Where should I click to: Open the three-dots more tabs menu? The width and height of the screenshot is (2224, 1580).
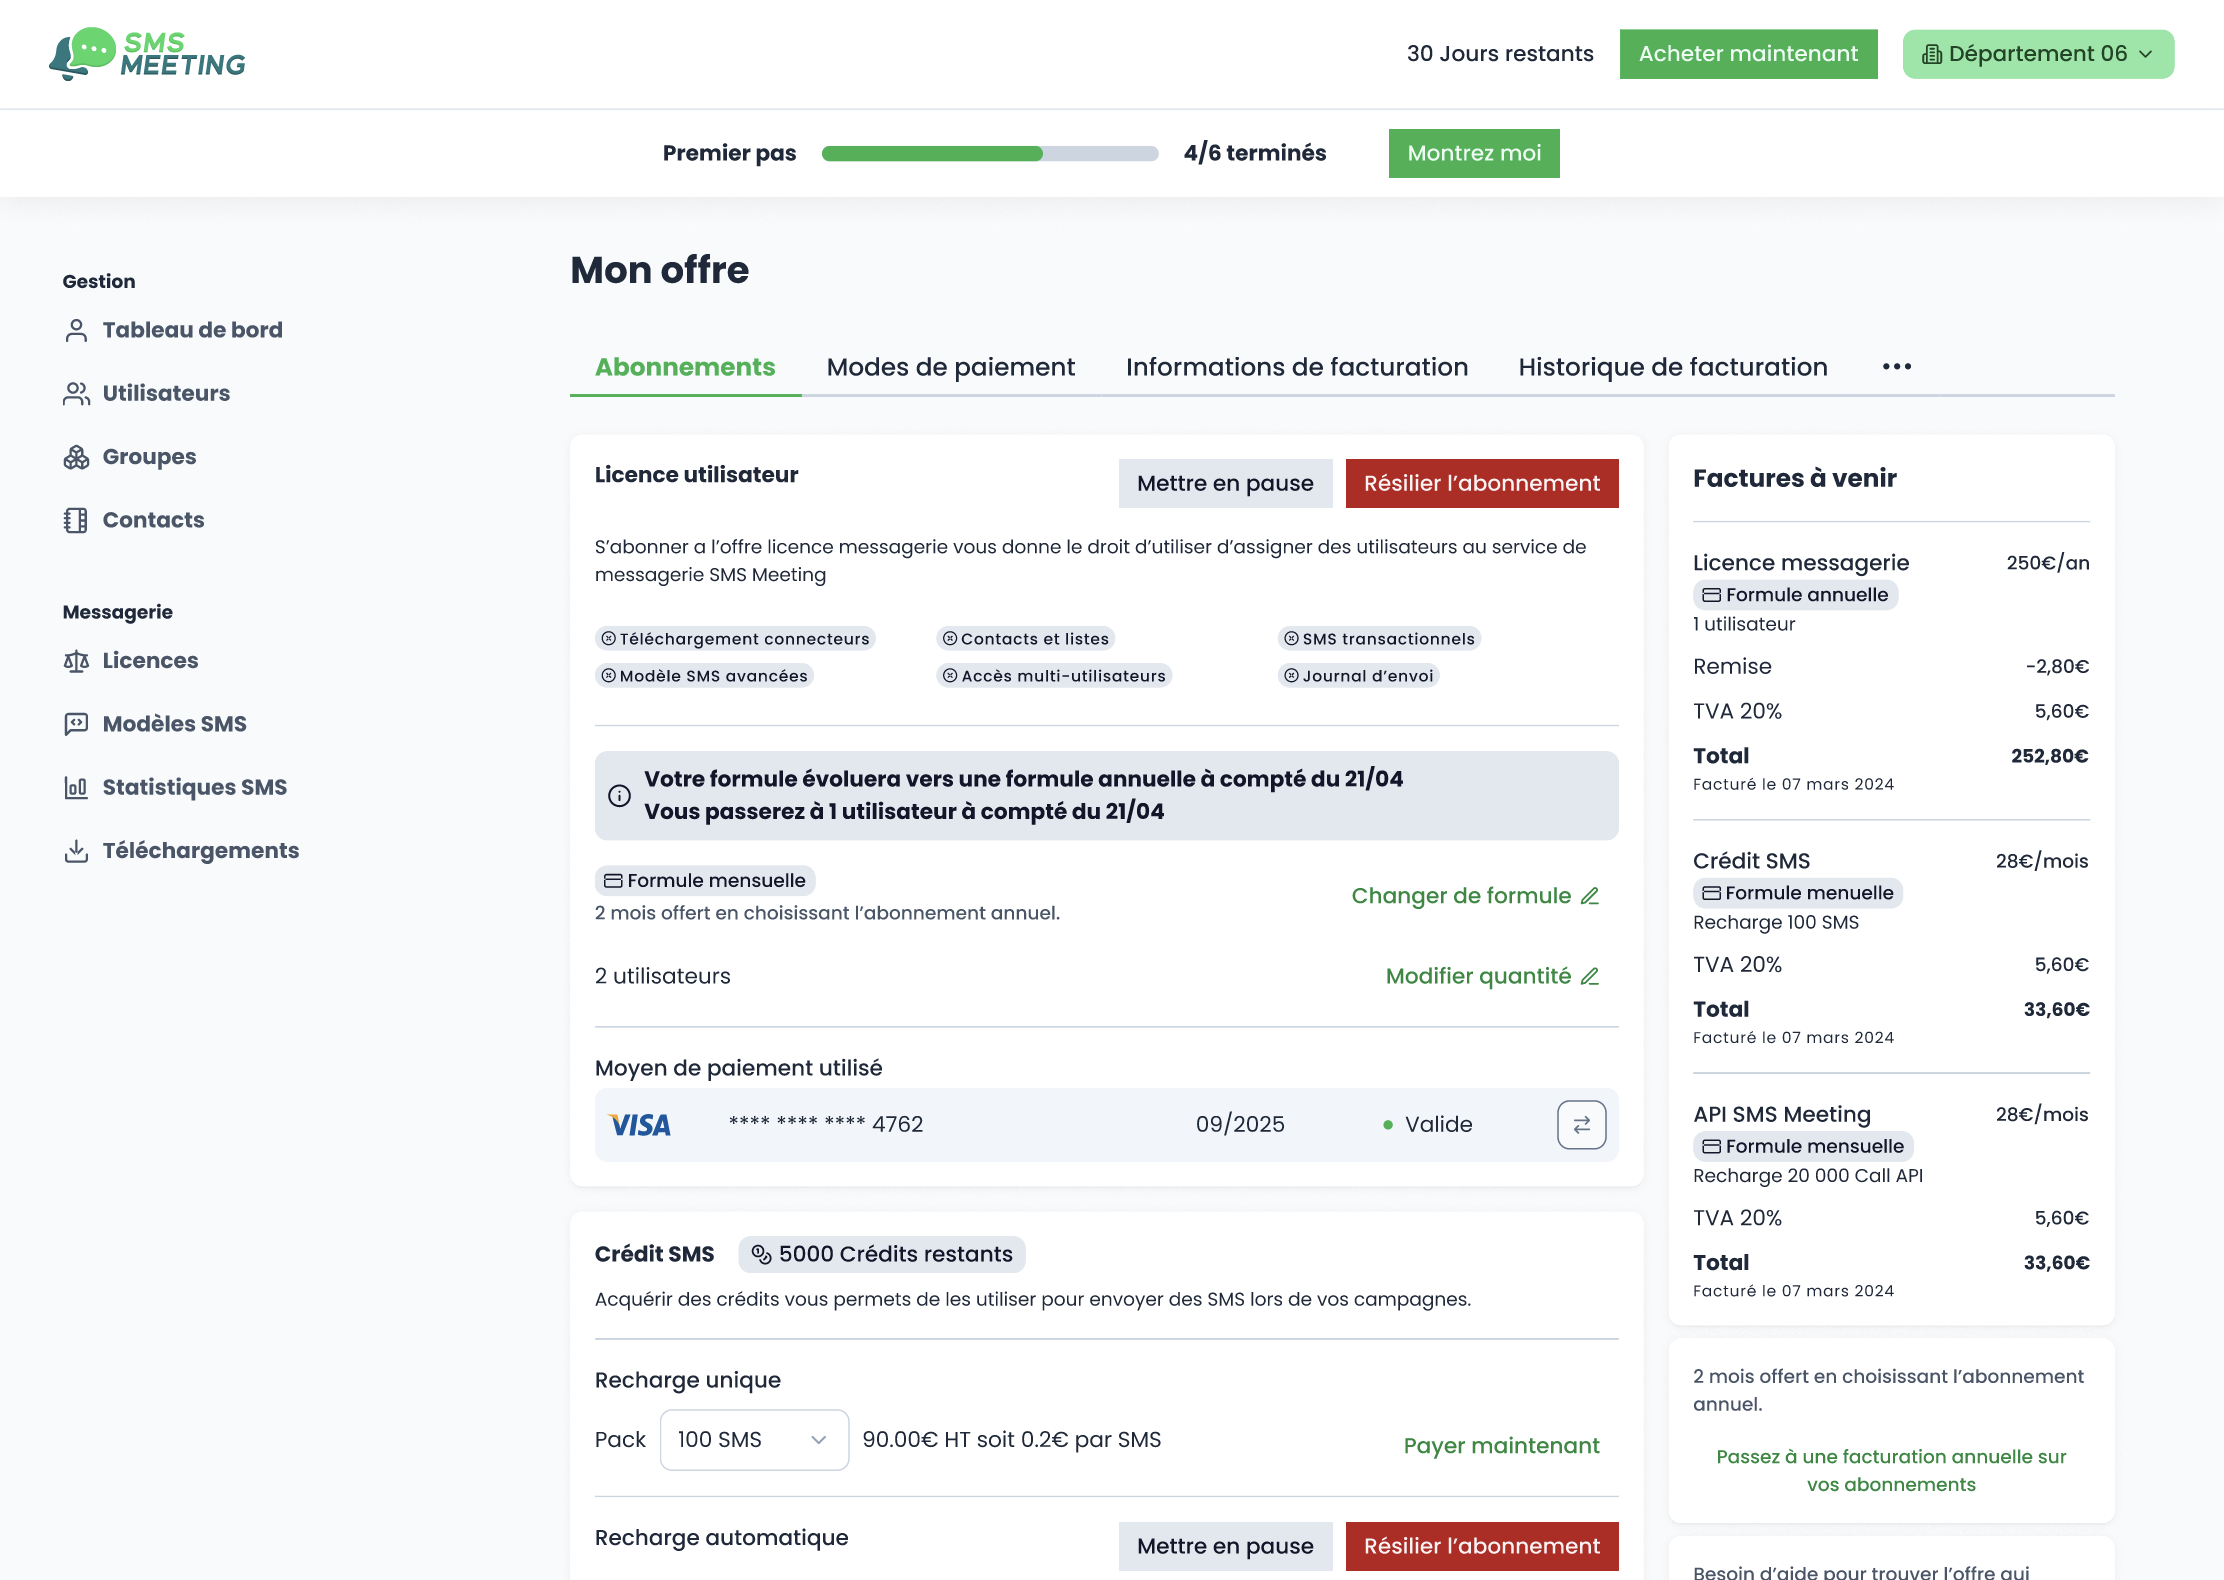1896,367
